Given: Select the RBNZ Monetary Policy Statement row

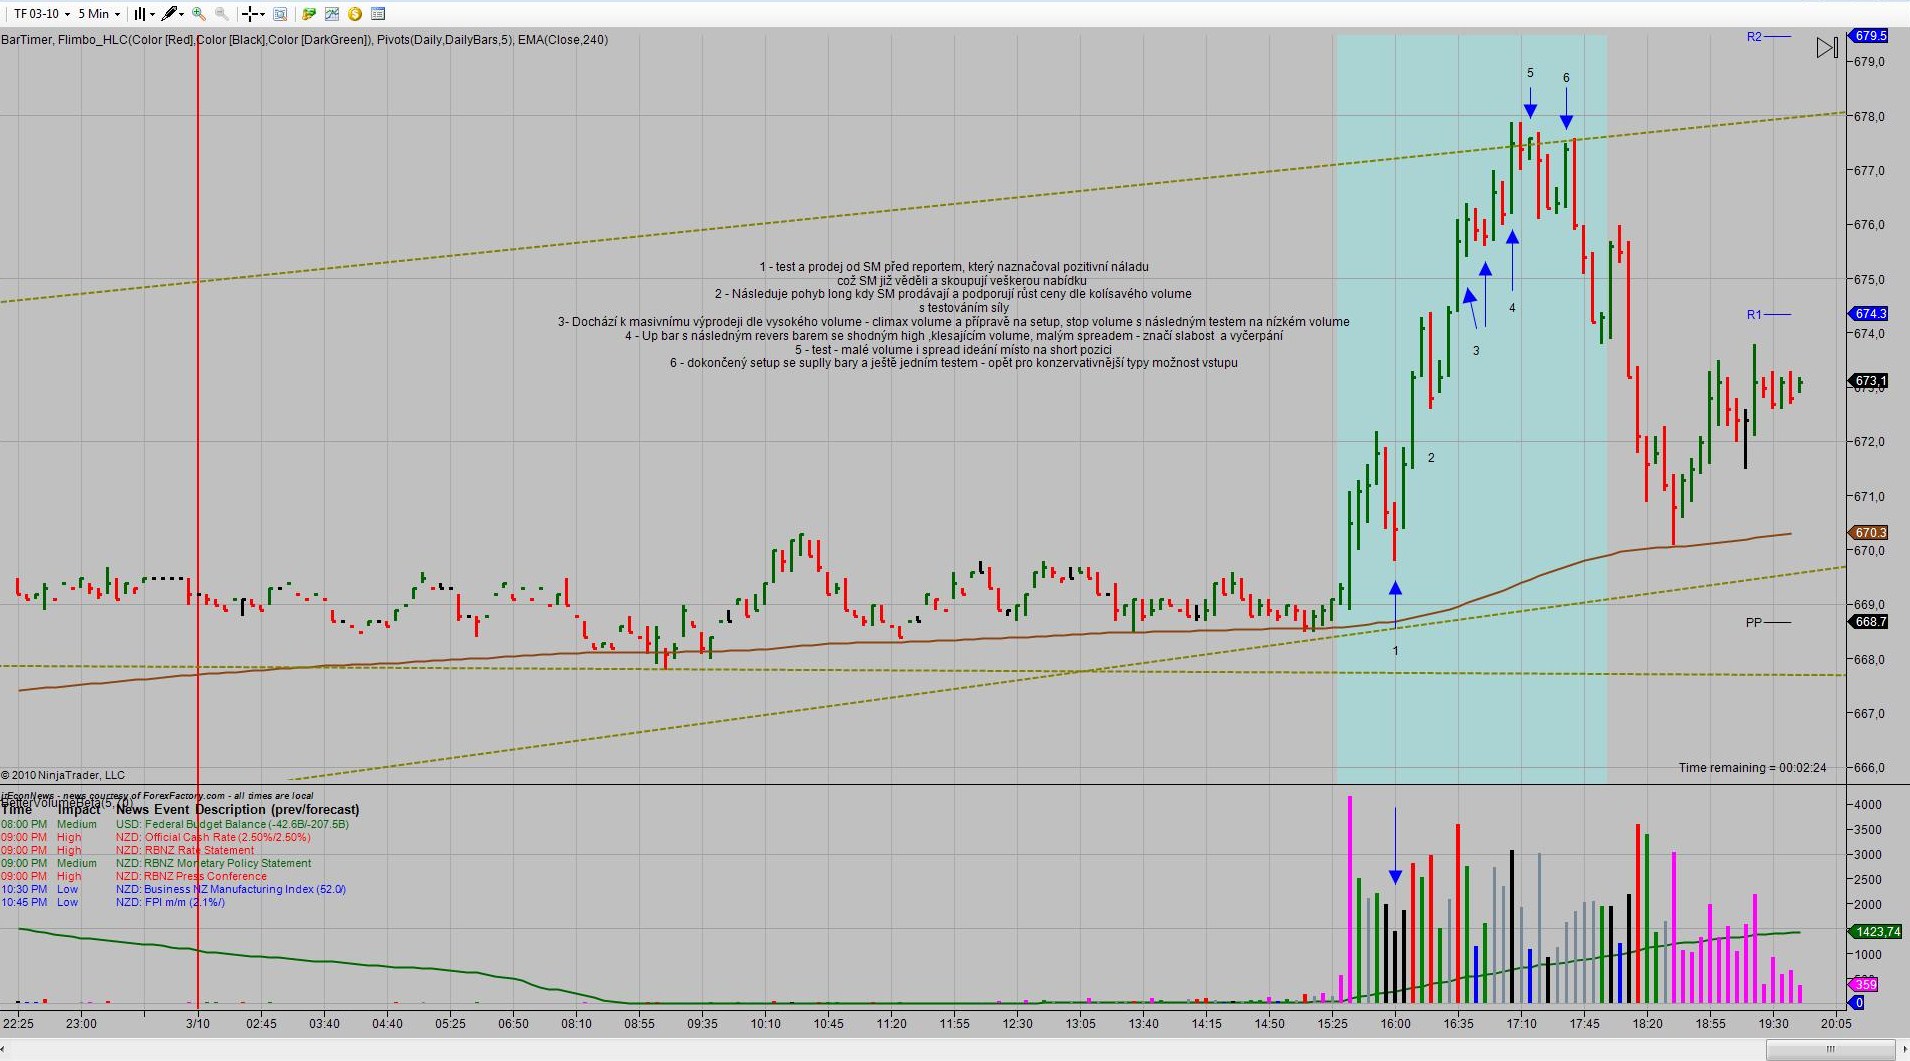Looking at the screenshot, I should tap(157, 863).
